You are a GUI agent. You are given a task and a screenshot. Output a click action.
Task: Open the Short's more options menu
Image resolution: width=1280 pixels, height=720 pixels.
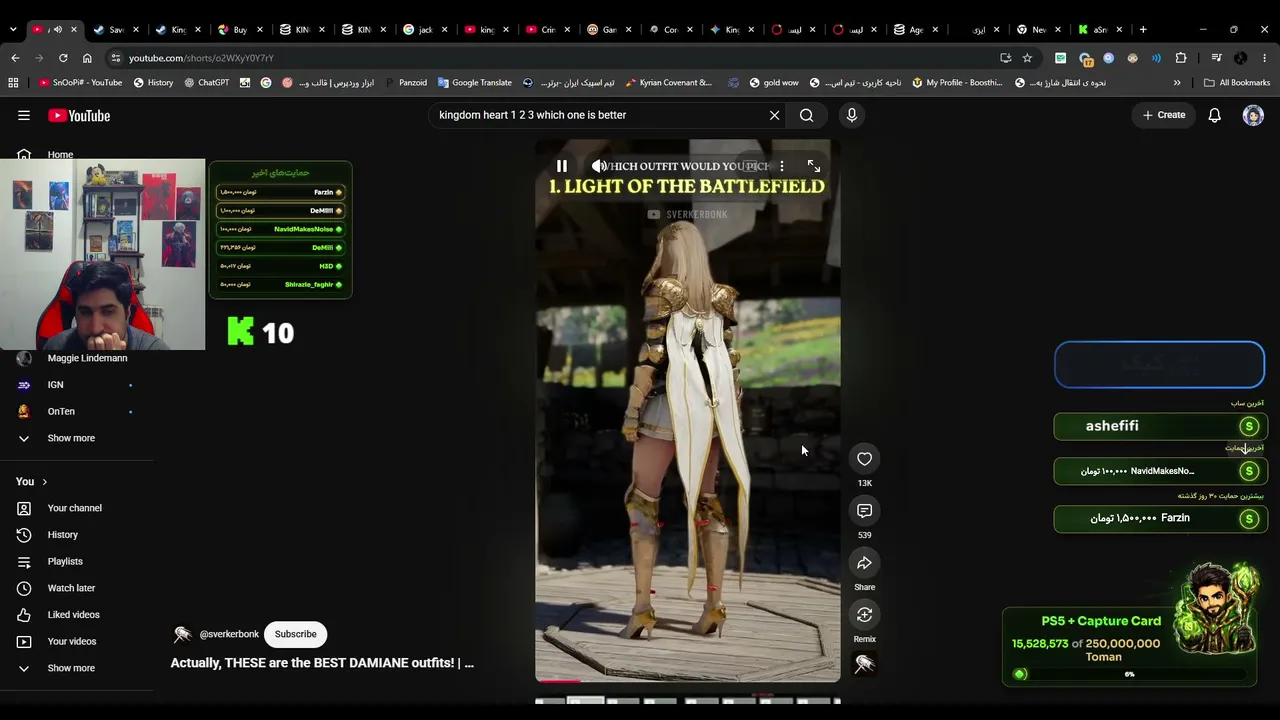tap(782, 166)
